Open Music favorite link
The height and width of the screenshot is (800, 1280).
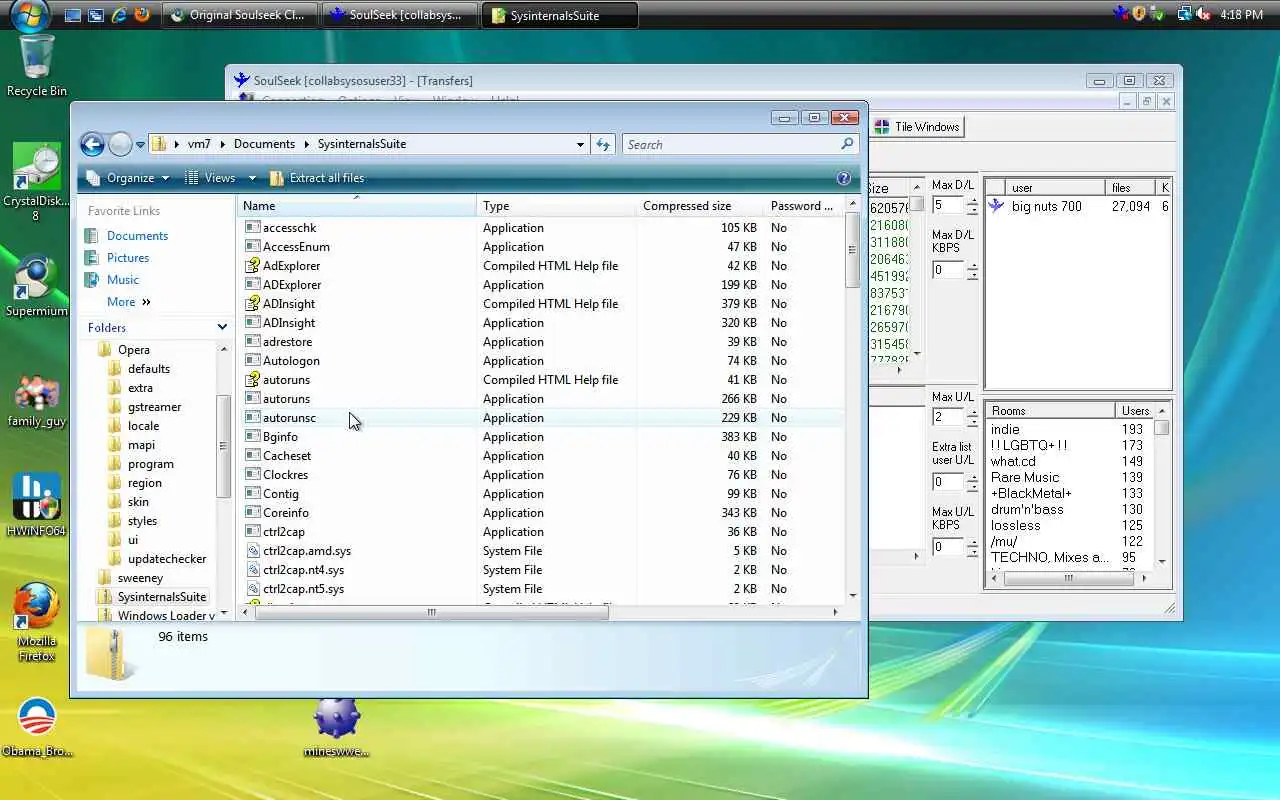click(123, 280)
